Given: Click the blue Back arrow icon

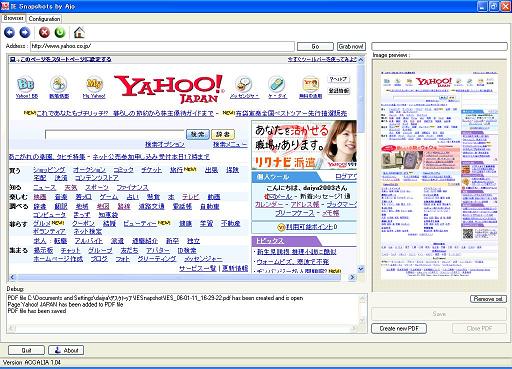Looking at the screenshot, I should pos(9,32).
